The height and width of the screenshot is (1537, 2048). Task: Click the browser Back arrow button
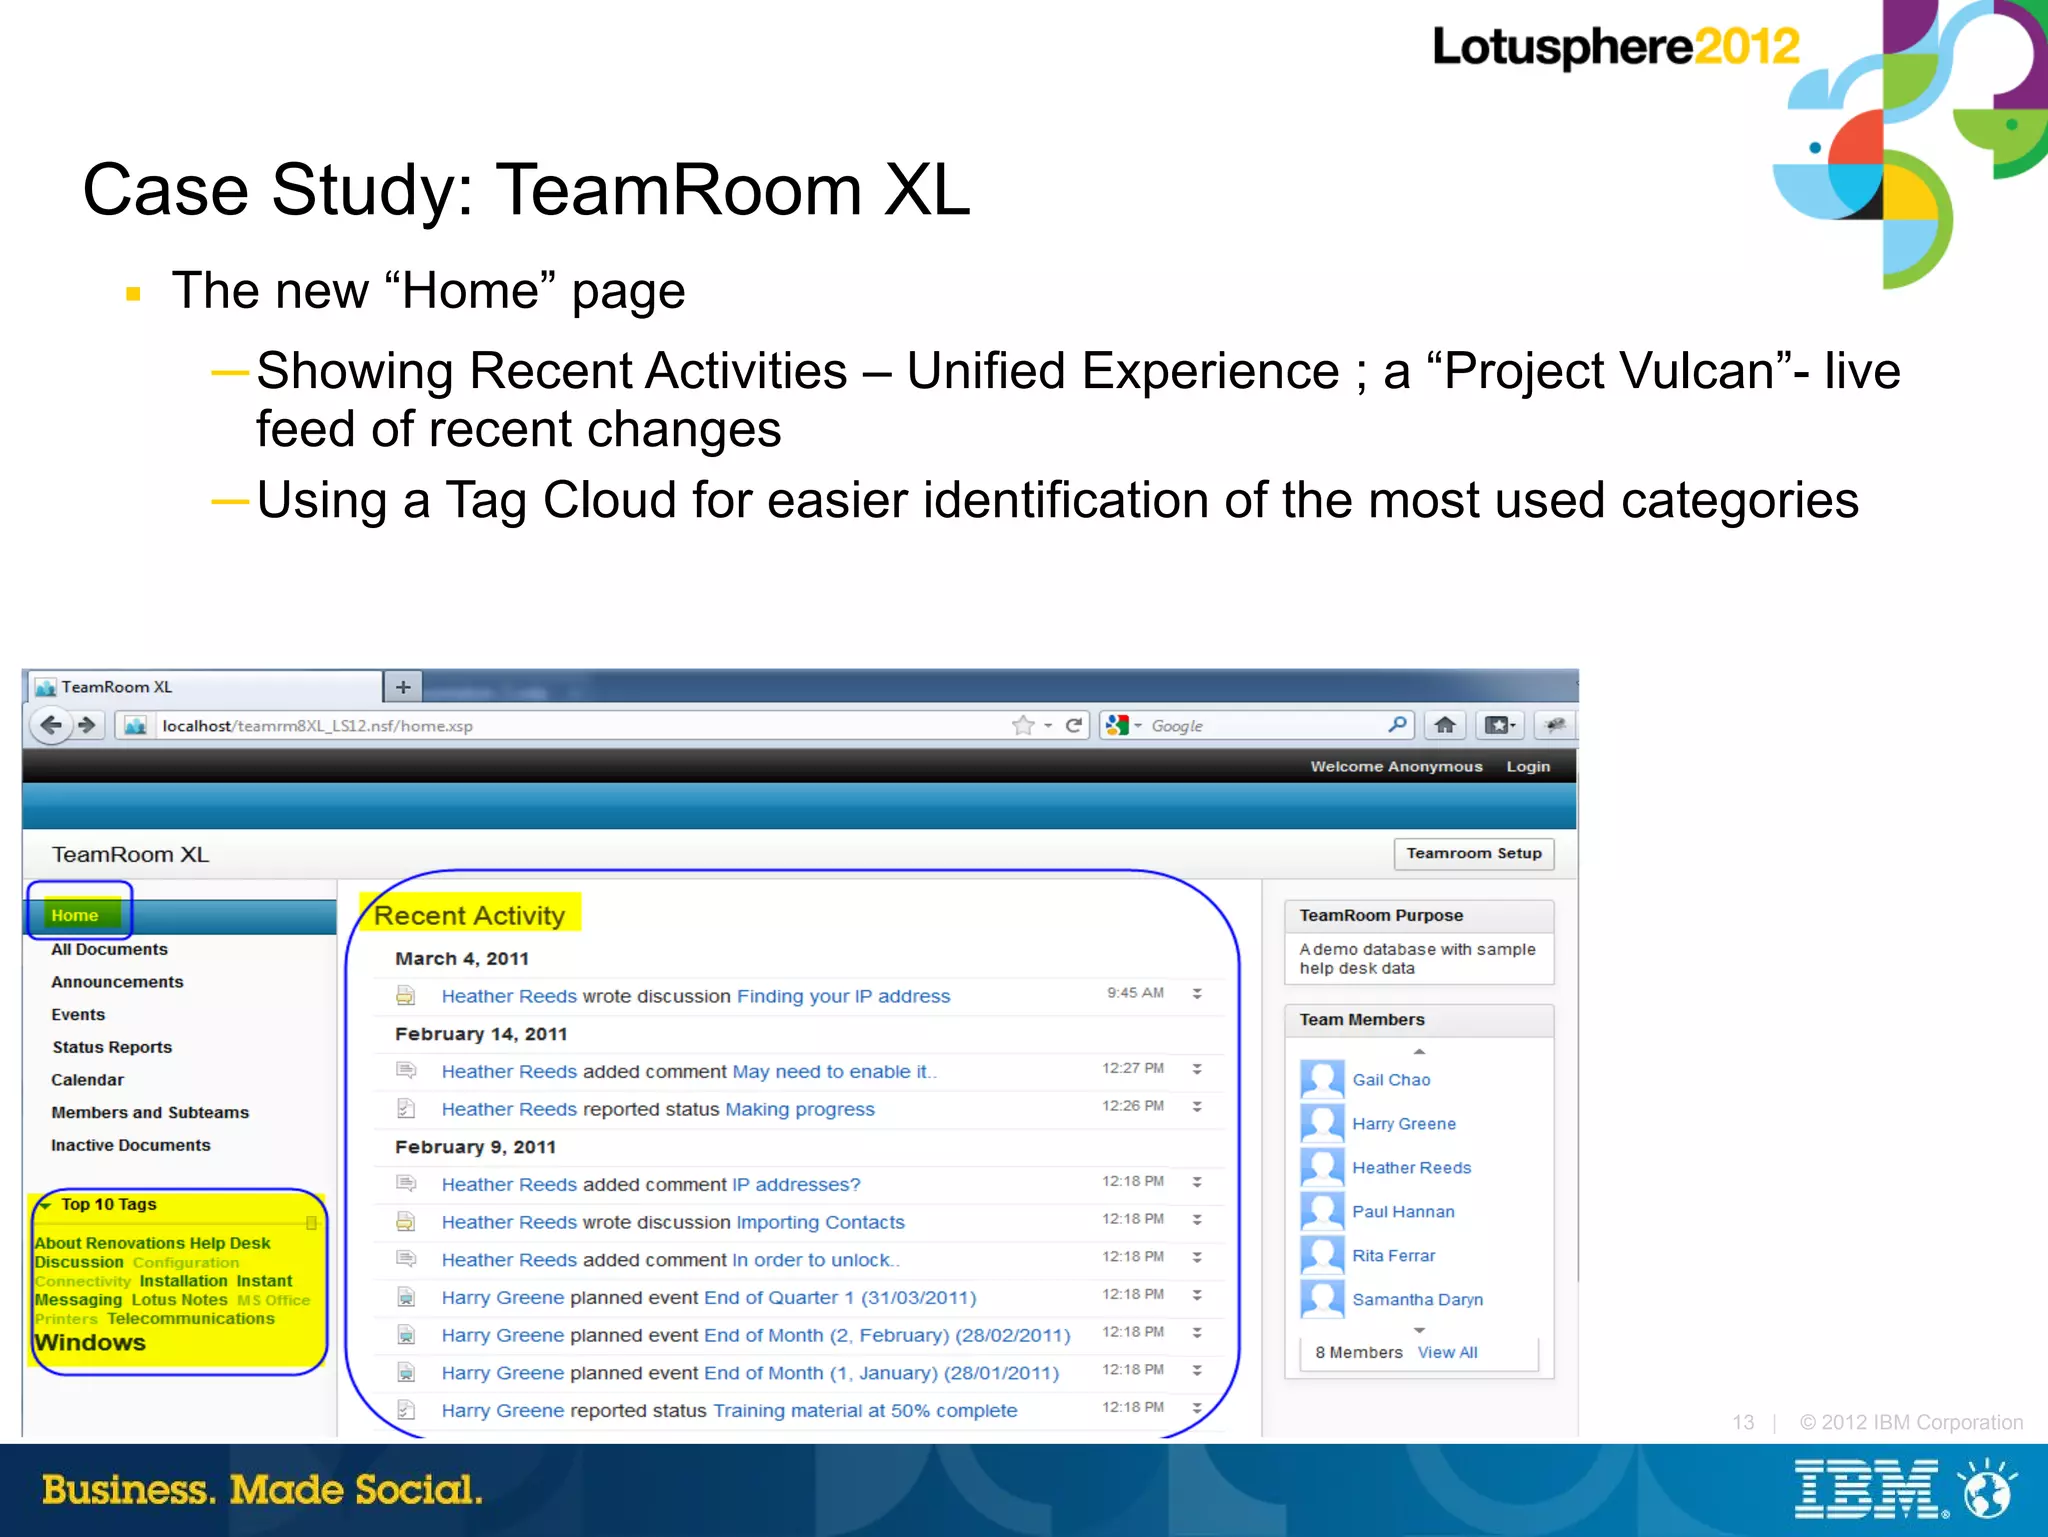click(x=51, y=725)
